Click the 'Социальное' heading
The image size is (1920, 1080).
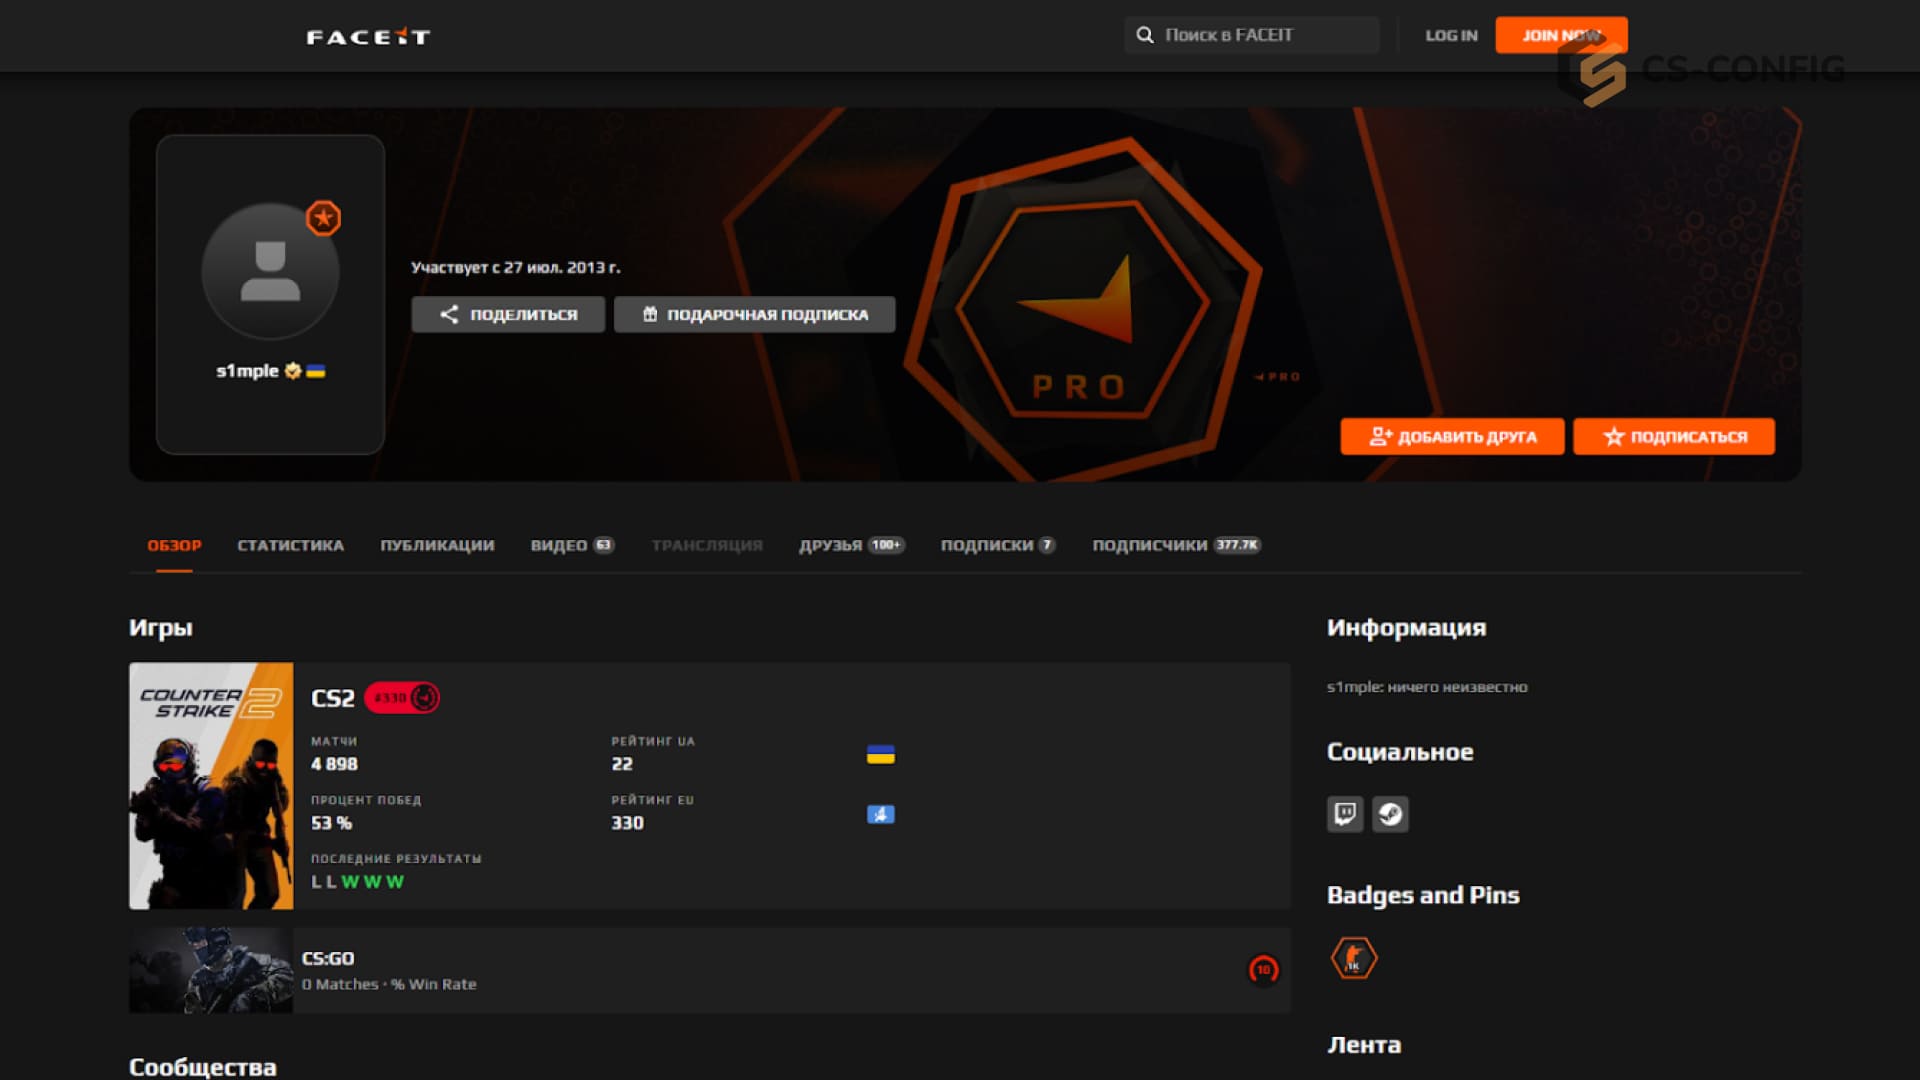click(x=1400, y=752)
